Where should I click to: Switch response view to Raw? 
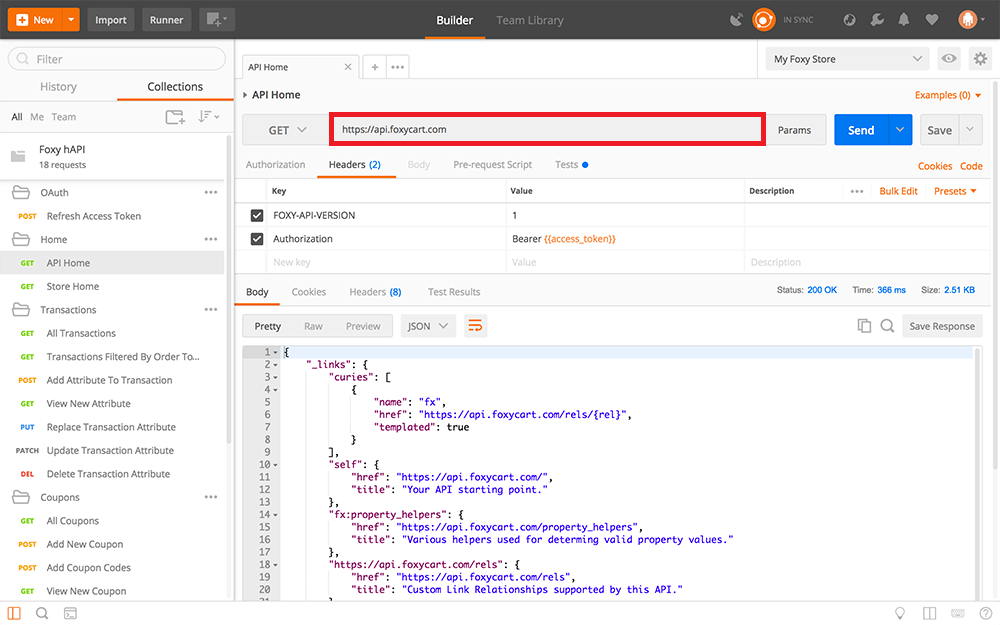click(313, 326)
